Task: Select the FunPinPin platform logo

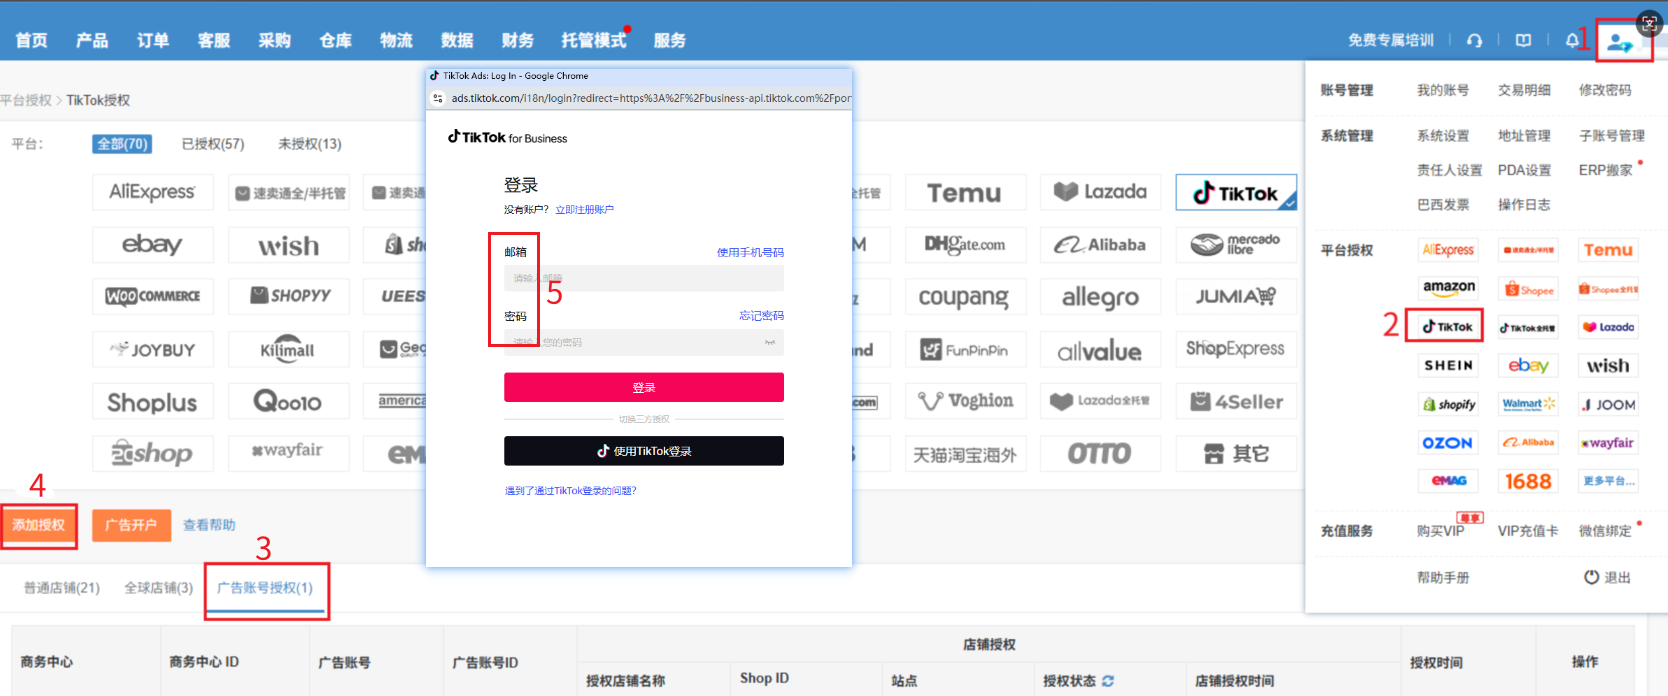Action: tap(964, 350)
